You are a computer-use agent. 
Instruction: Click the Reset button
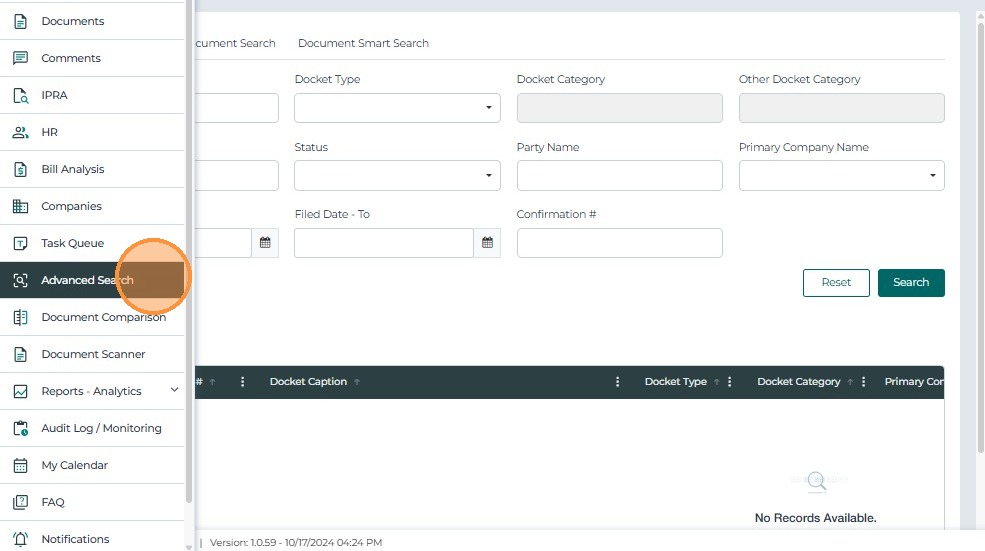coord(836,283)
